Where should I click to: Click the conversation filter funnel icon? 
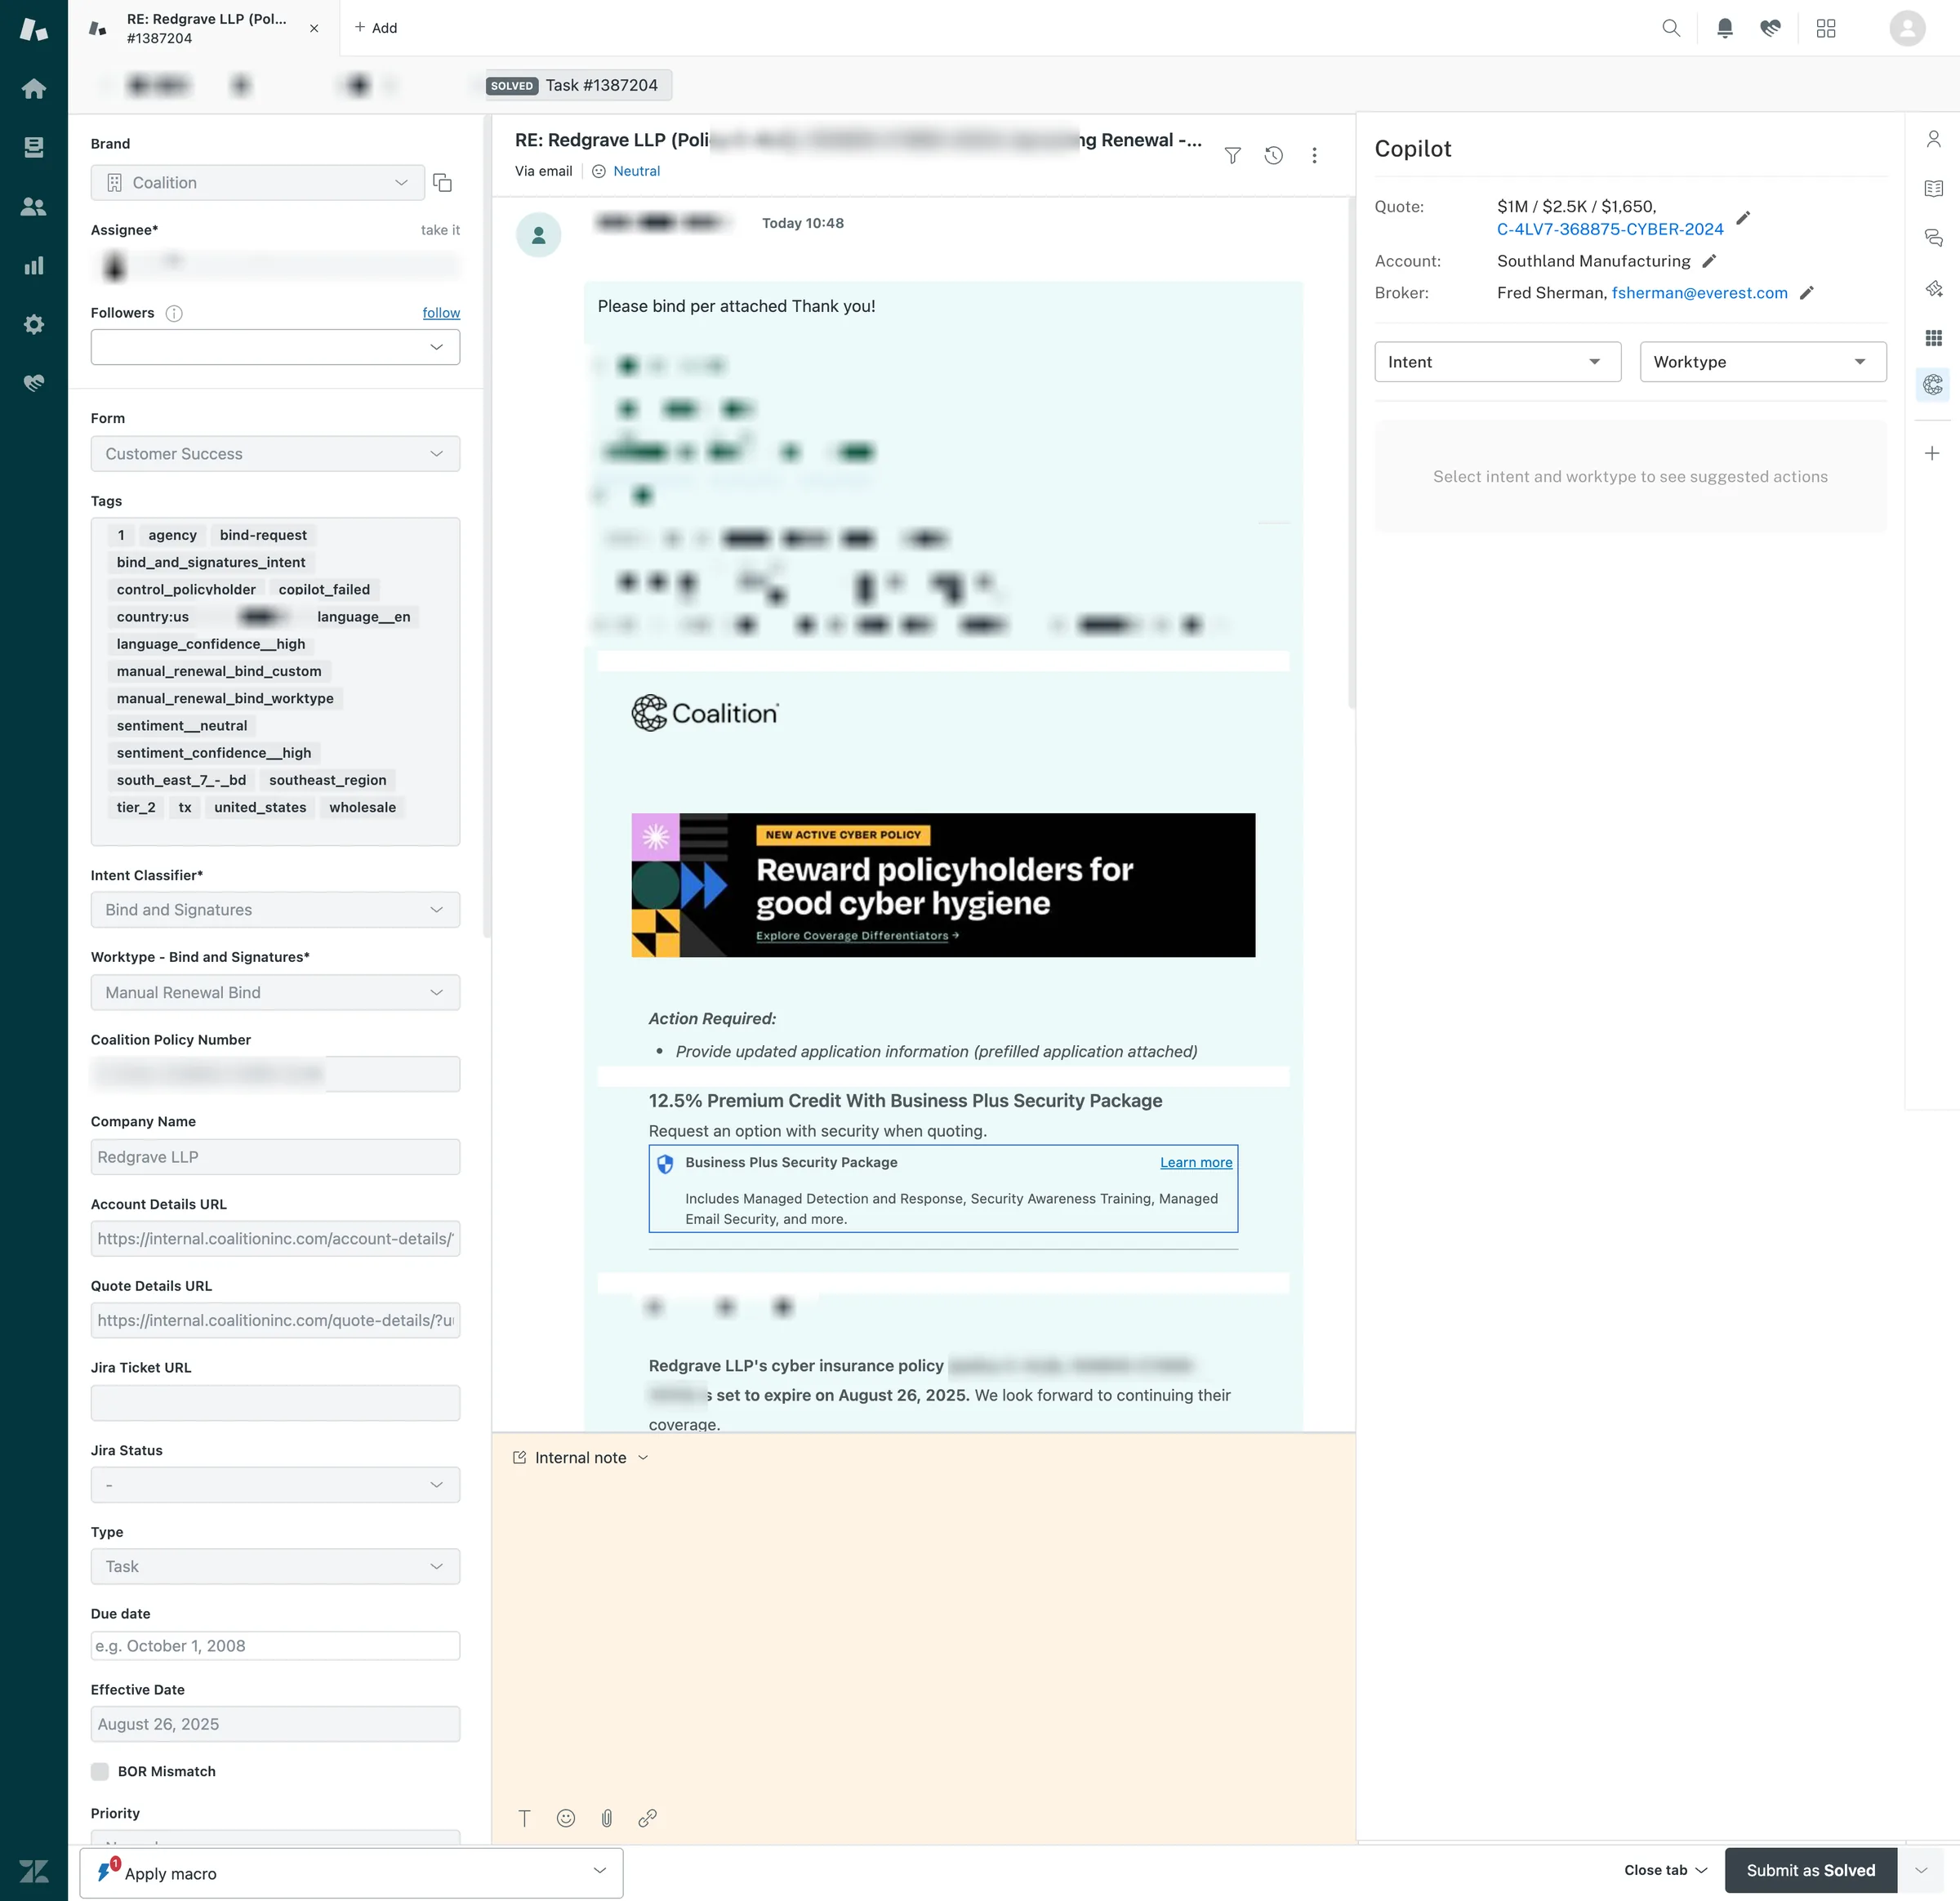[x=1233, y=155]
